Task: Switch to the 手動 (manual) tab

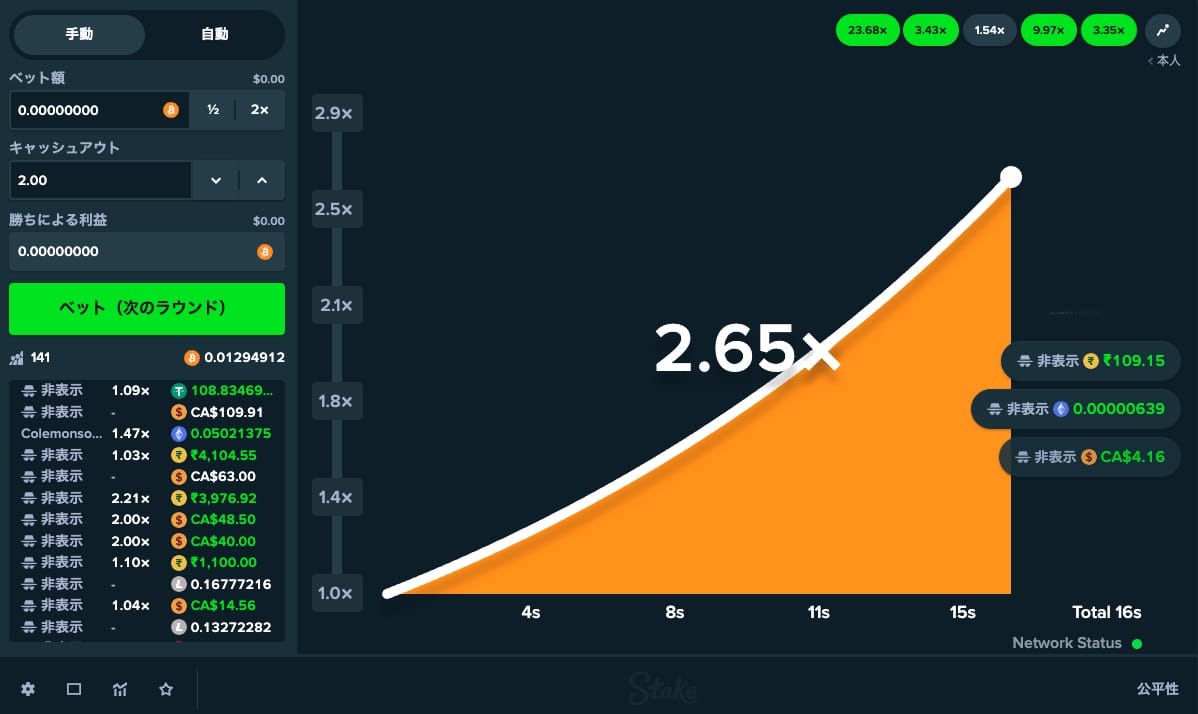Action: click(79, 34)
